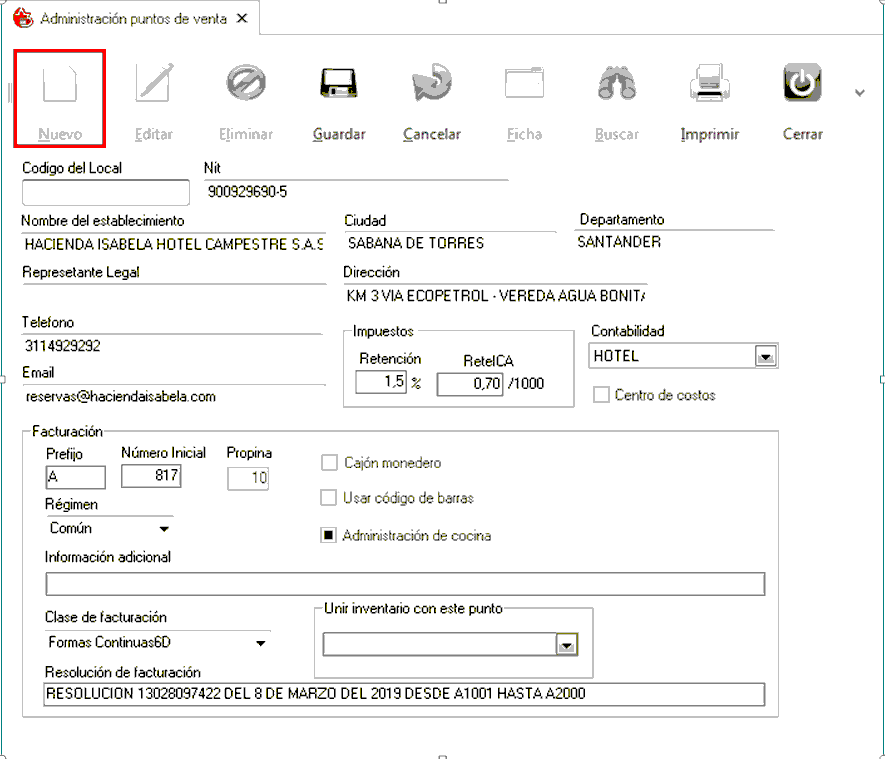Click the Editar pencil icon

154,85
